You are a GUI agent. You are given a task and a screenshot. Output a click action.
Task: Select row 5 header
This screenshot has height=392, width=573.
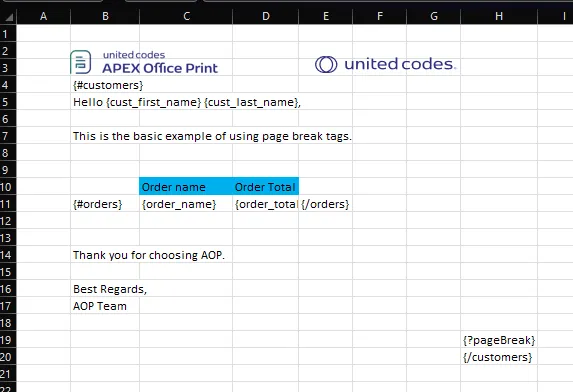coord(8,102)
